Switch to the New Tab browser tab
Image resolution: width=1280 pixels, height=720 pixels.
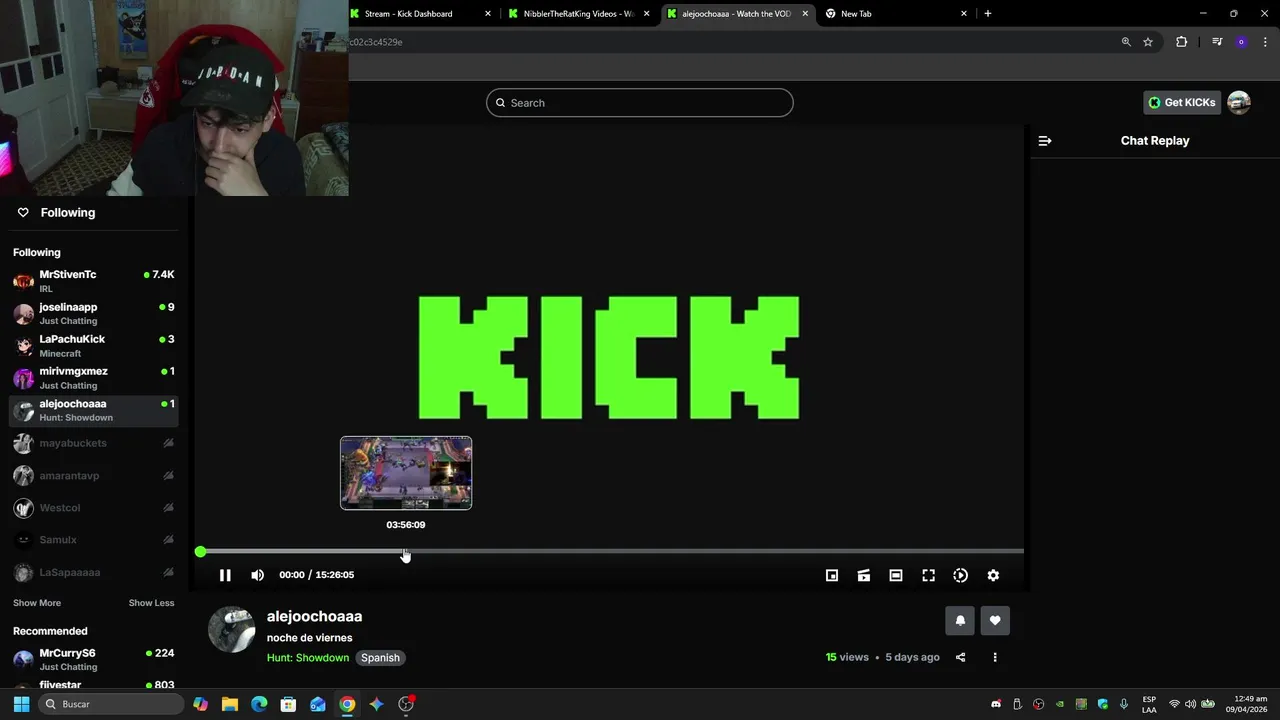pos(896,14)
